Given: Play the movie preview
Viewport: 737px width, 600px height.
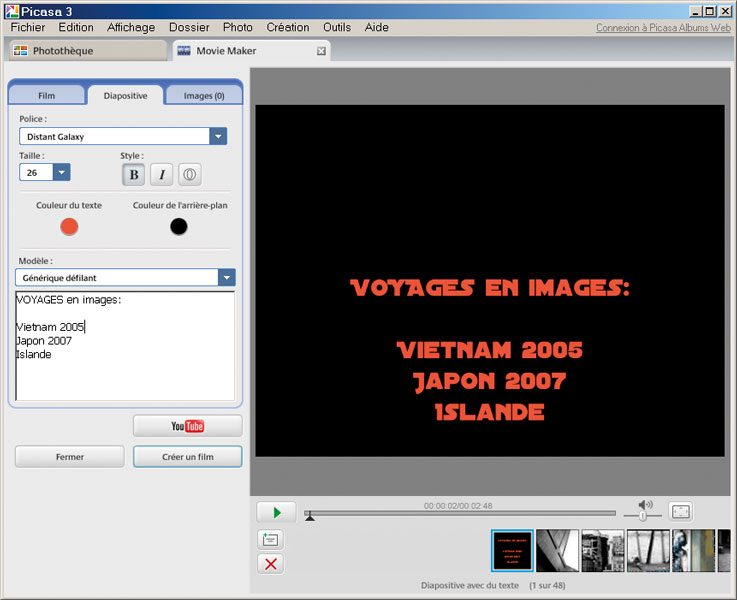Looking at the screenshot, I should click(x=276, y=512).
